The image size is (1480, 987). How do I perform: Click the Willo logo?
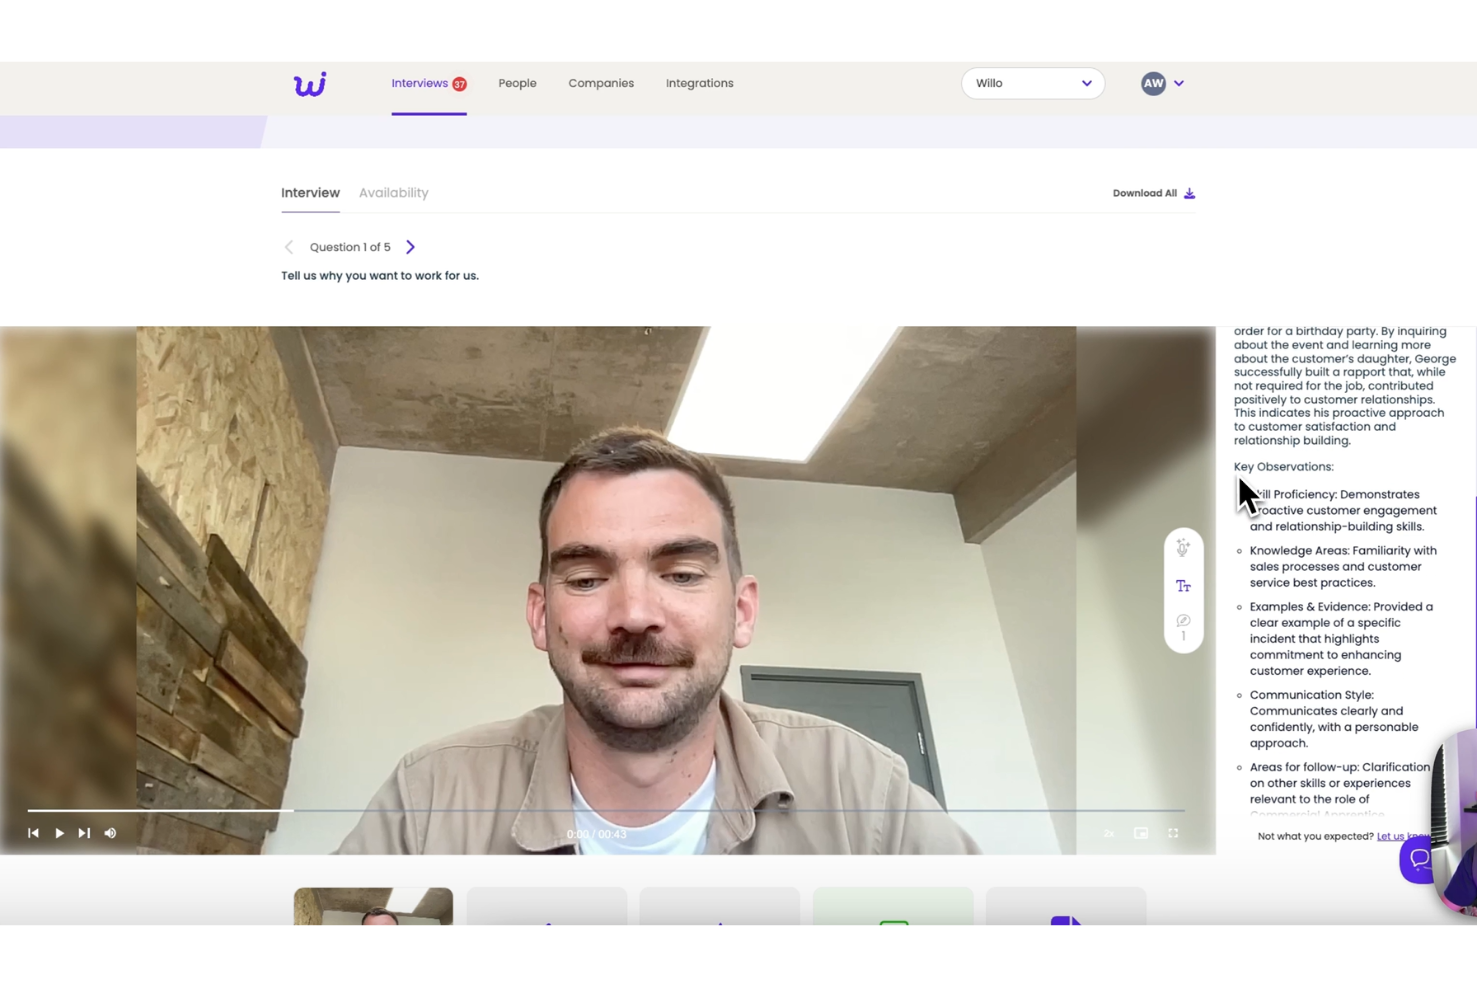(x=310, y=84)
